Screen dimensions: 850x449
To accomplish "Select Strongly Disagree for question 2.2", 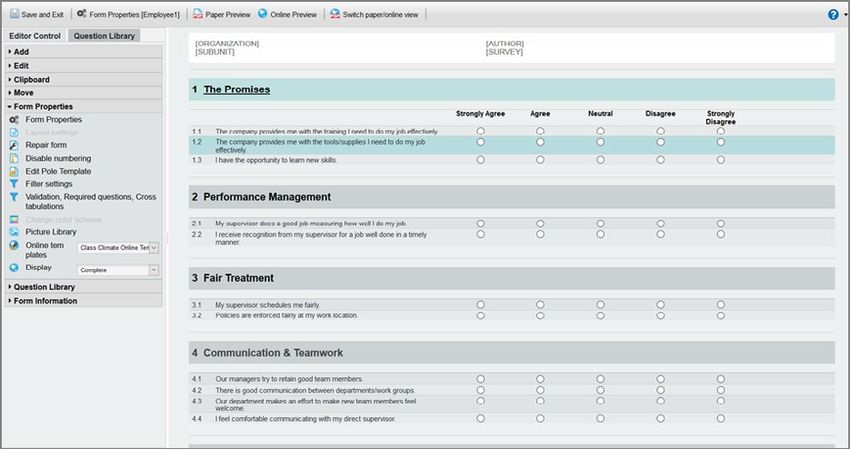I will point(720,234).
